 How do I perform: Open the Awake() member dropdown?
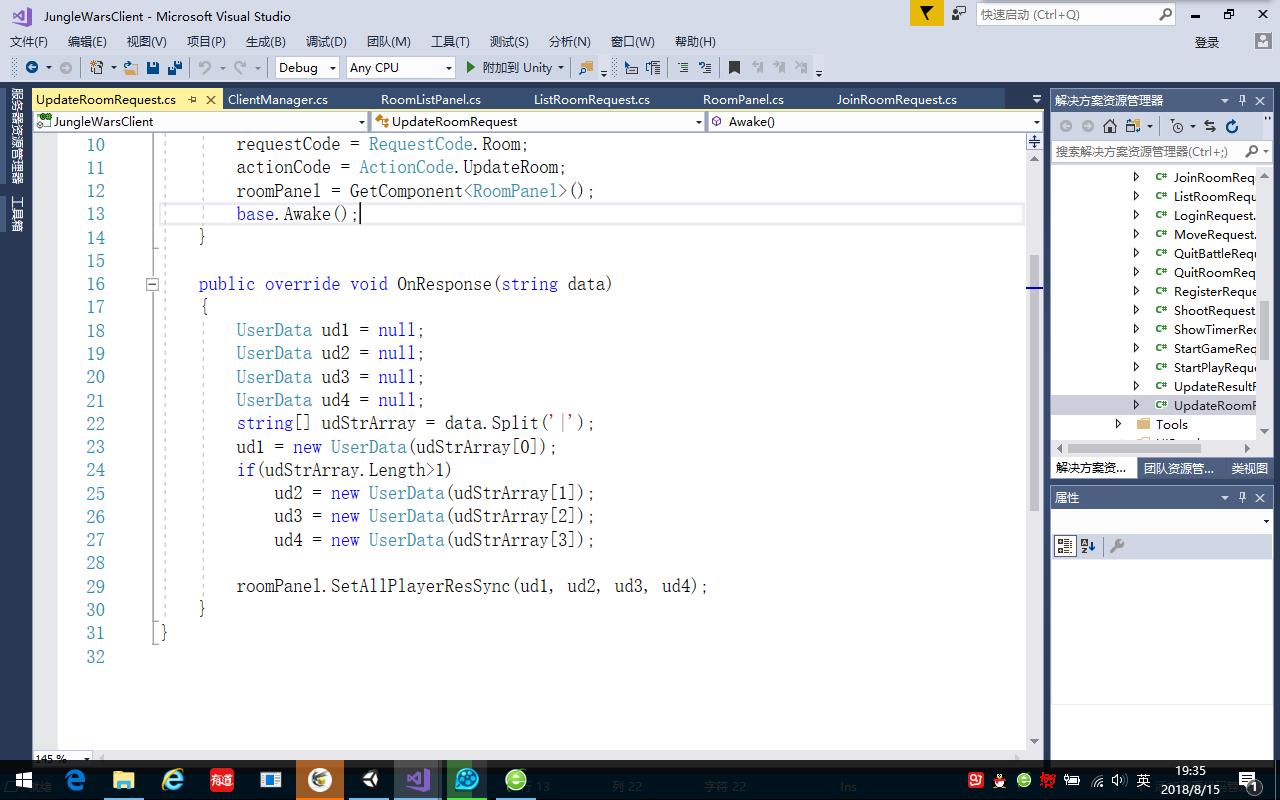coord(1036,121)
